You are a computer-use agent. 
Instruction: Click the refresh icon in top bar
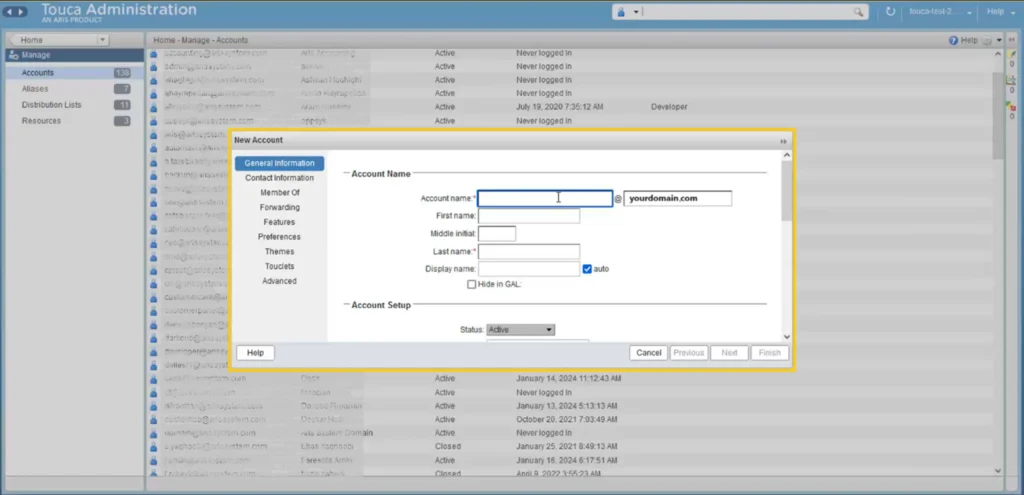(890, 12)
